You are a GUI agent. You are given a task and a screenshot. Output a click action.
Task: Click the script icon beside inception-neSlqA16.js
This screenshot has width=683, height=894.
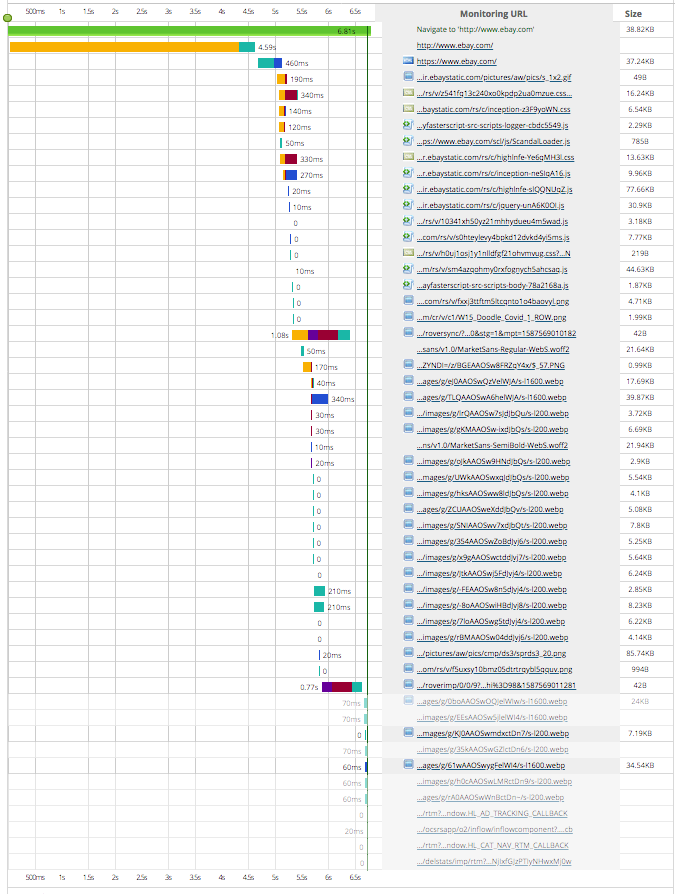pyautogui.click(x=408, y=172)
